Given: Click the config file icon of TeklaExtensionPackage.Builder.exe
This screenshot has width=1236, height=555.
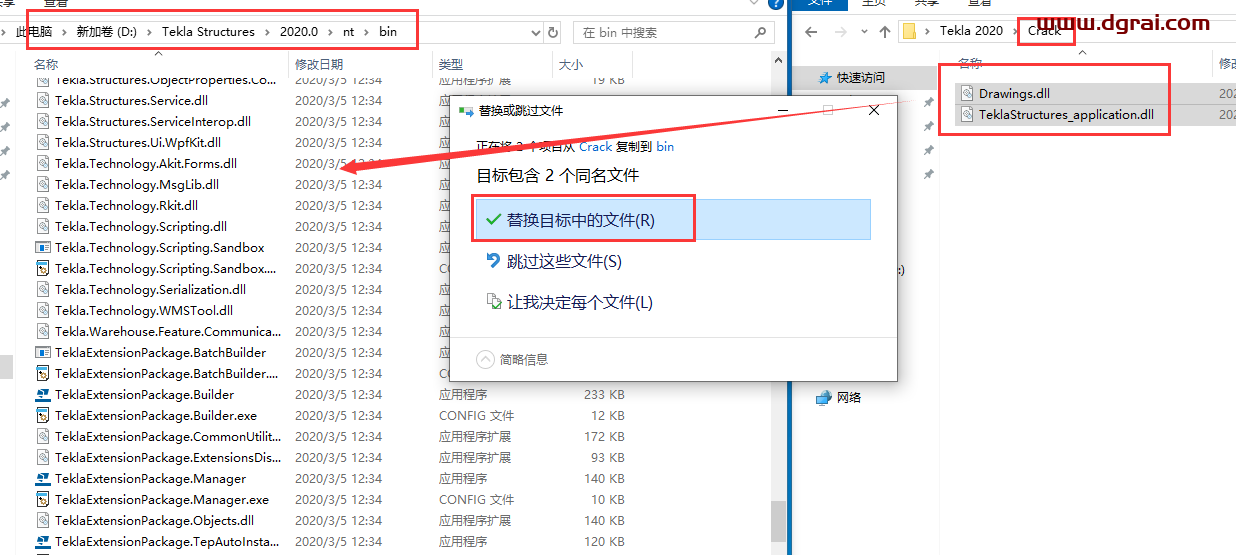Looking at the screenshot, I should (43, 415).
